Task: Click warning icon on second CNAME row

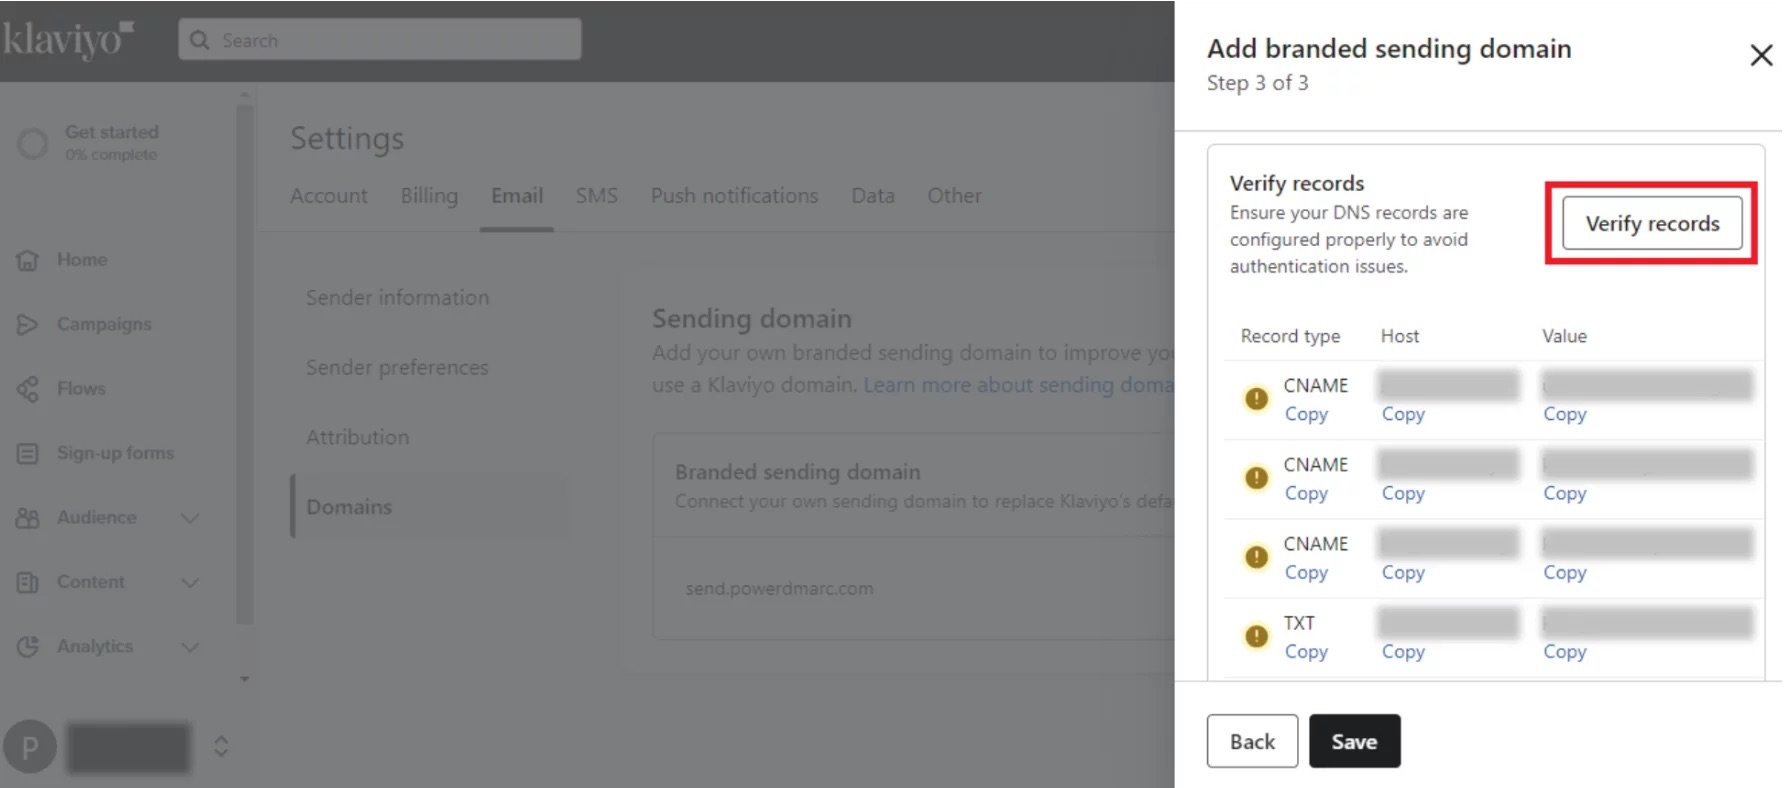Action: tap(1256, 478)
